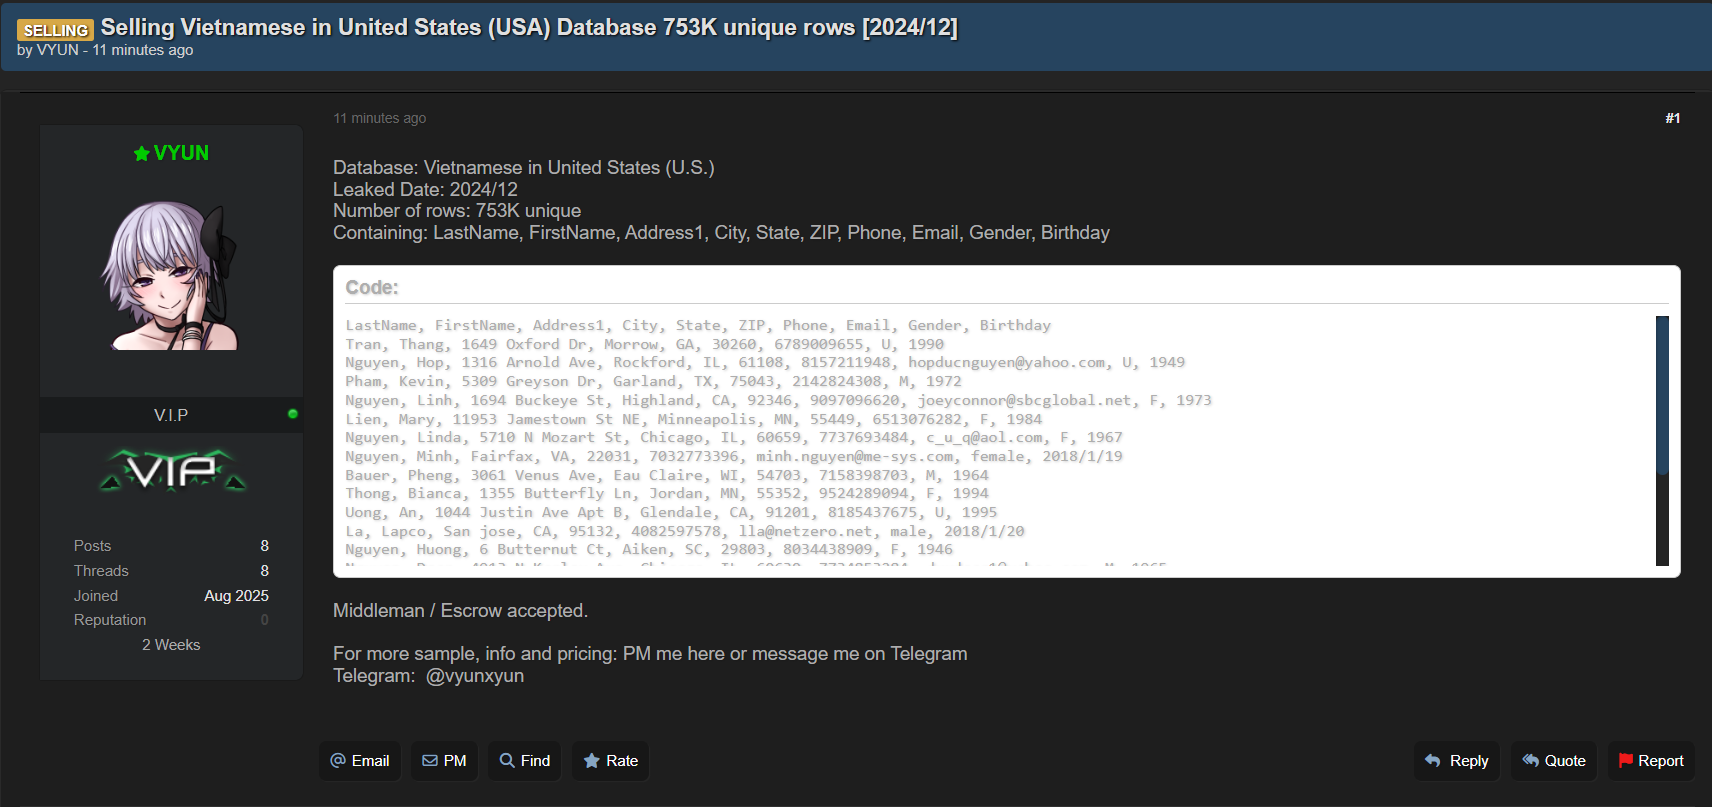Click the VYUN author link under thread title

coord(57,50)
